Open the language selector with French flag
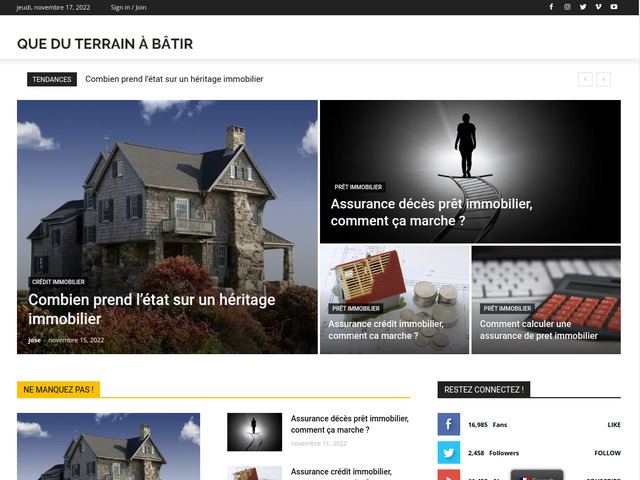 [537, 476]
